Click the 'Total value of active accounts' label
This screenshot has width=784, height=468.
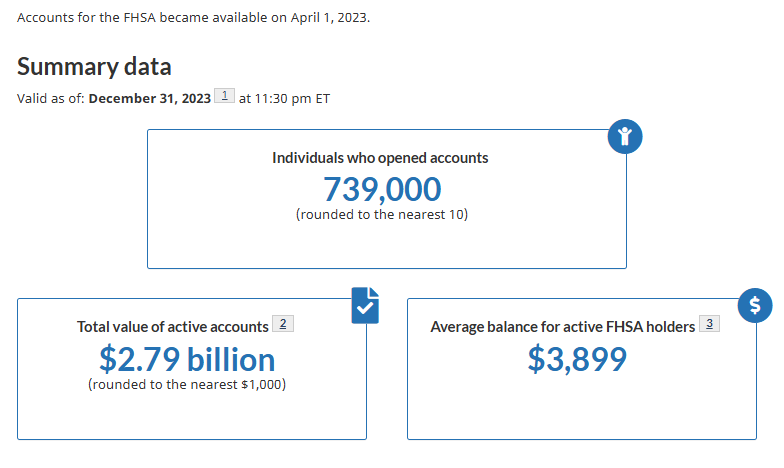click(173, 327)
